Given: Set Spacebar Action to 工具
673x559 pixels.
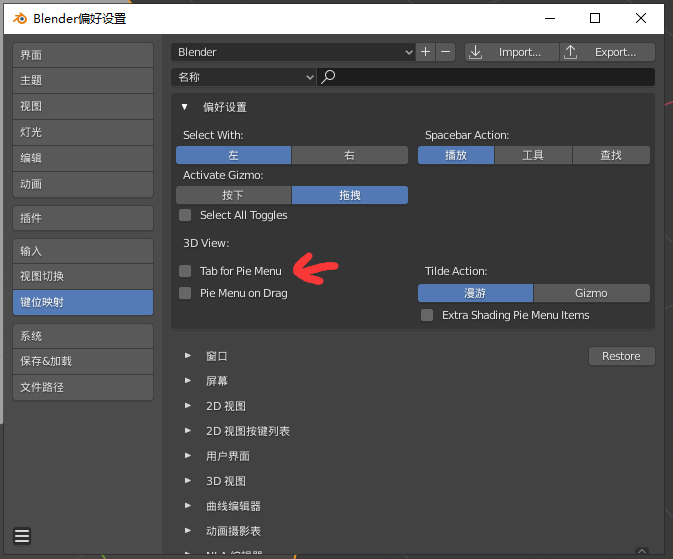Looking at the screenshot, I should click(533, 155).
